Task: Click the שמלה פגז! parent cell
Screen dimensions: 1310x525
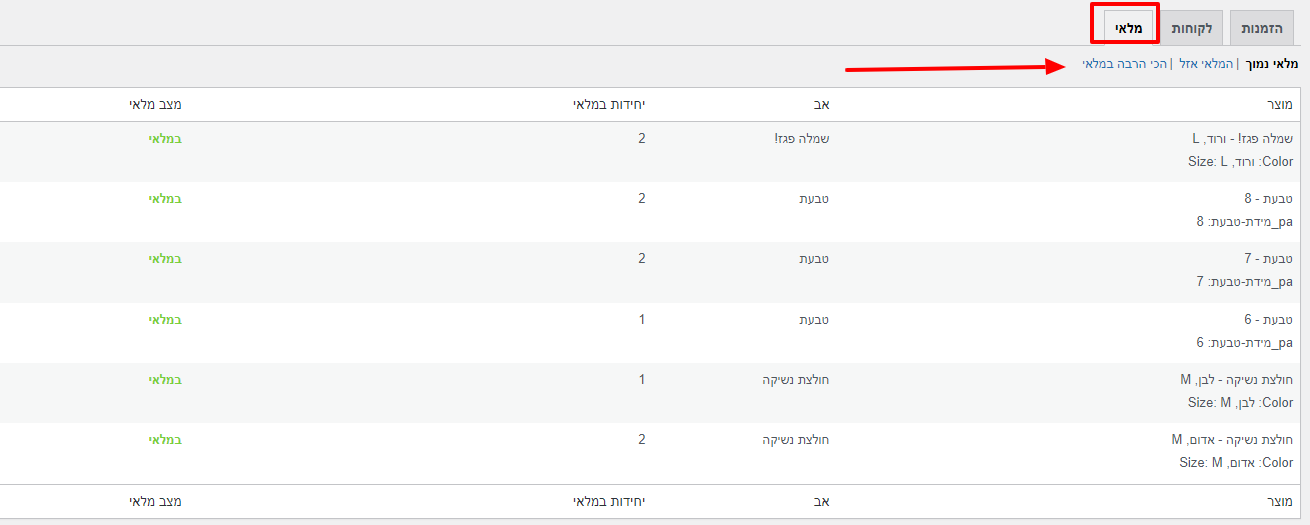Action: (796, 139)
